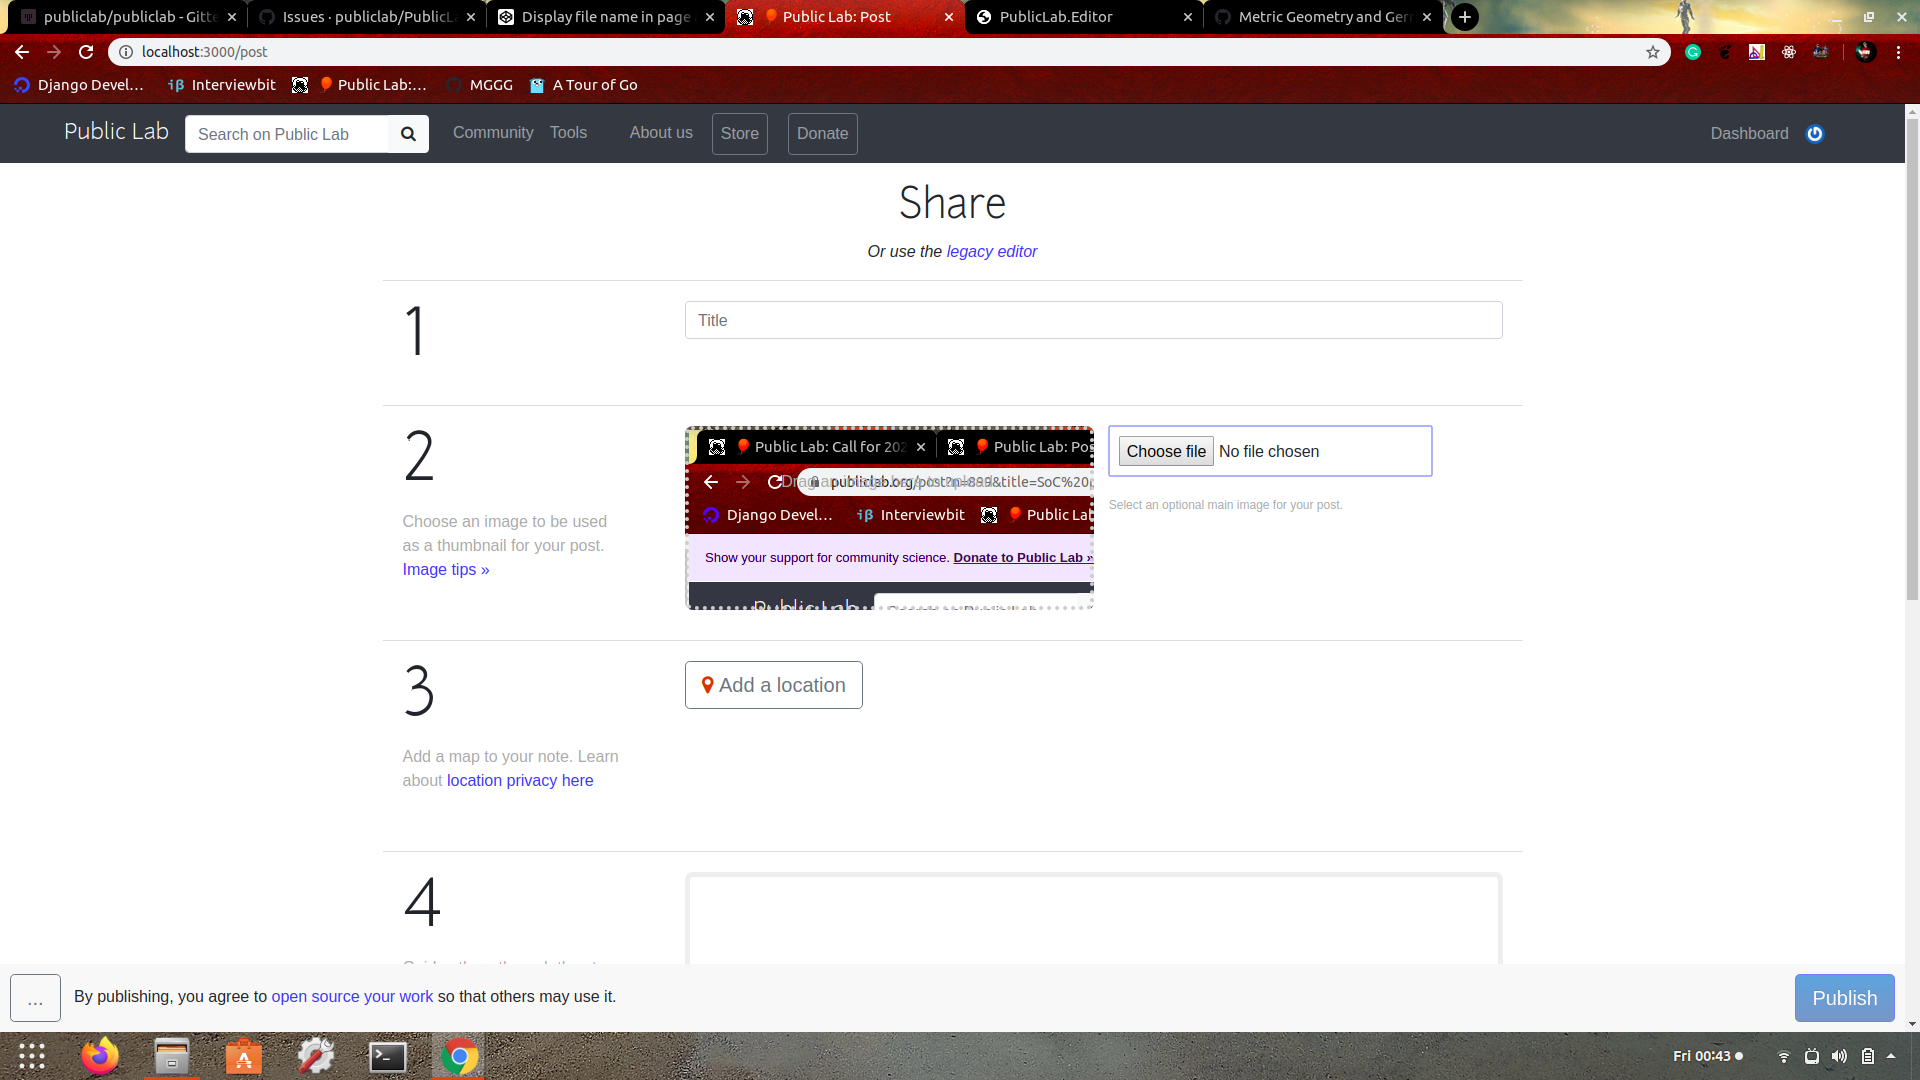Open the legacy editor link
This screenshot has height=1080, width=1920.
(991, 252)
